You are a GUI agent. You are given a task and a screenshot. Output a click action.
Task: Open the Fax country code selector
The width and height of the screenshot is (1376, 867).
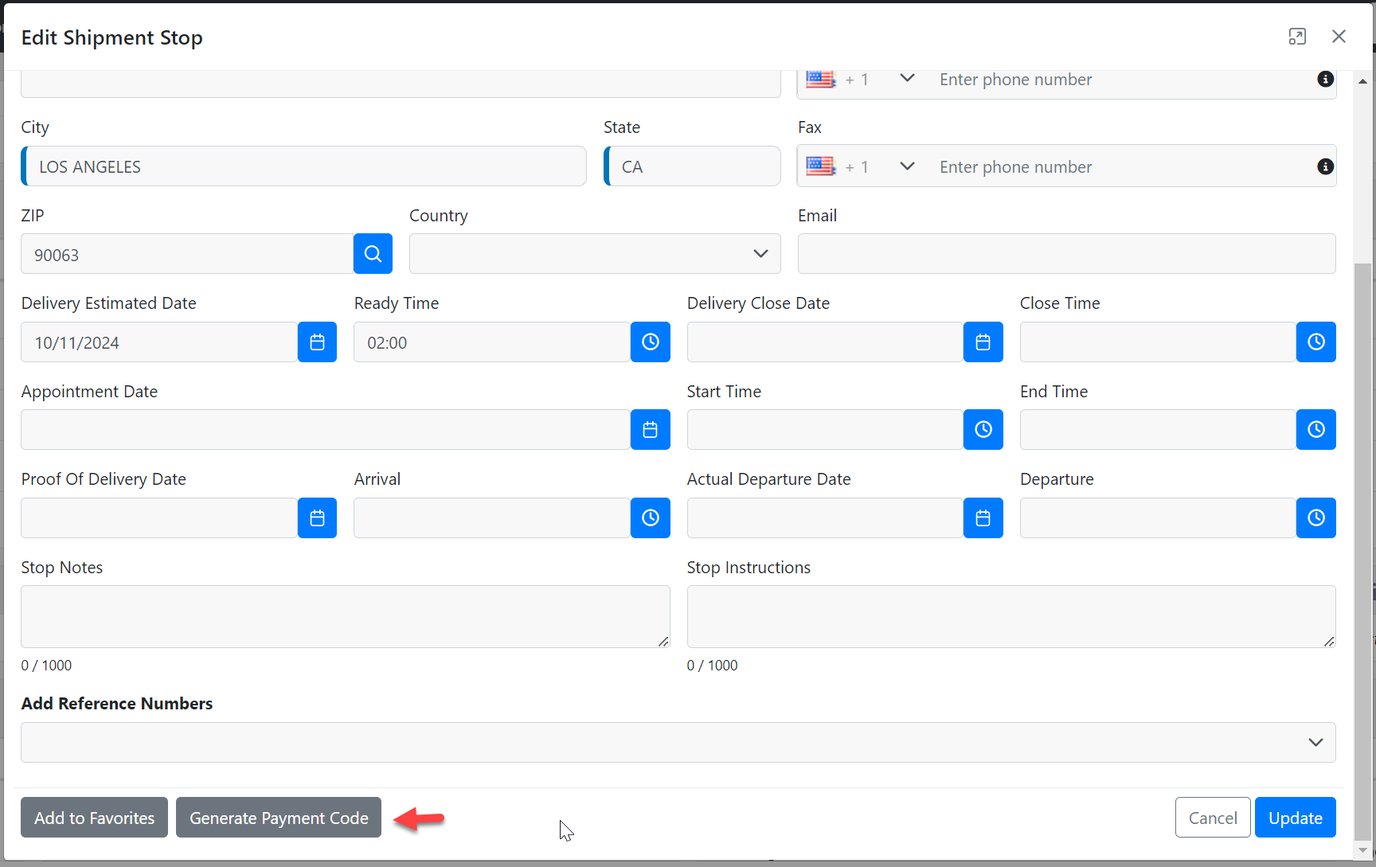pyautogui.click(x=861, y=166)
